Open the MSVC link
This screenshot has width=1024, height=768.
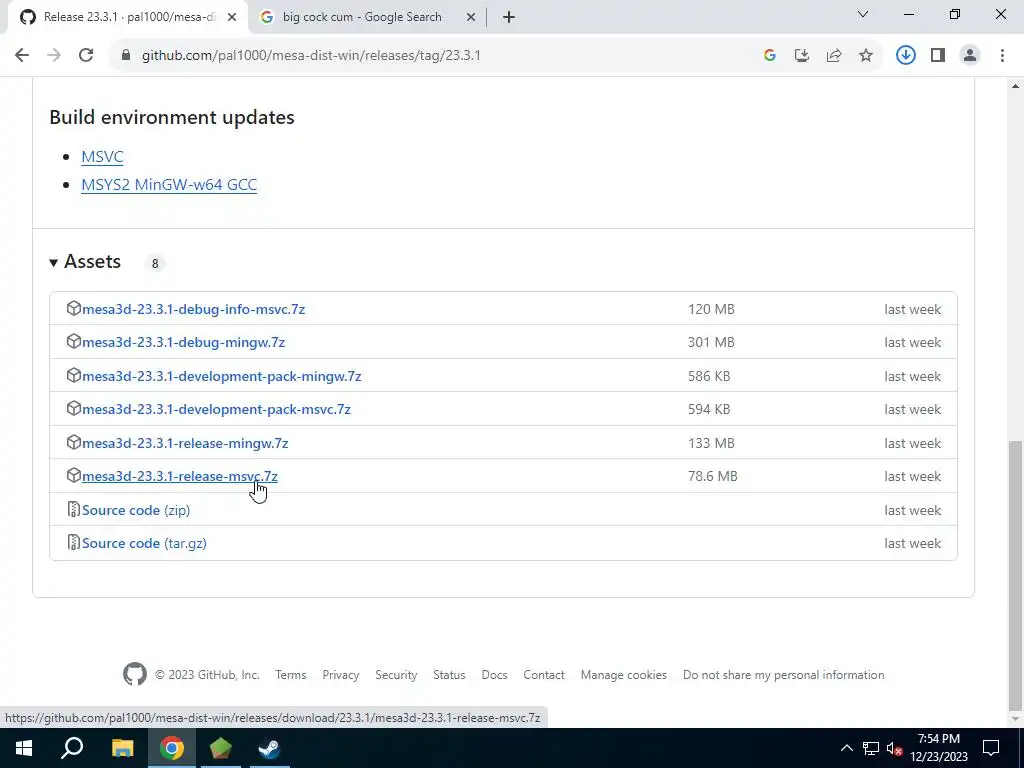(x=102, y=157)
